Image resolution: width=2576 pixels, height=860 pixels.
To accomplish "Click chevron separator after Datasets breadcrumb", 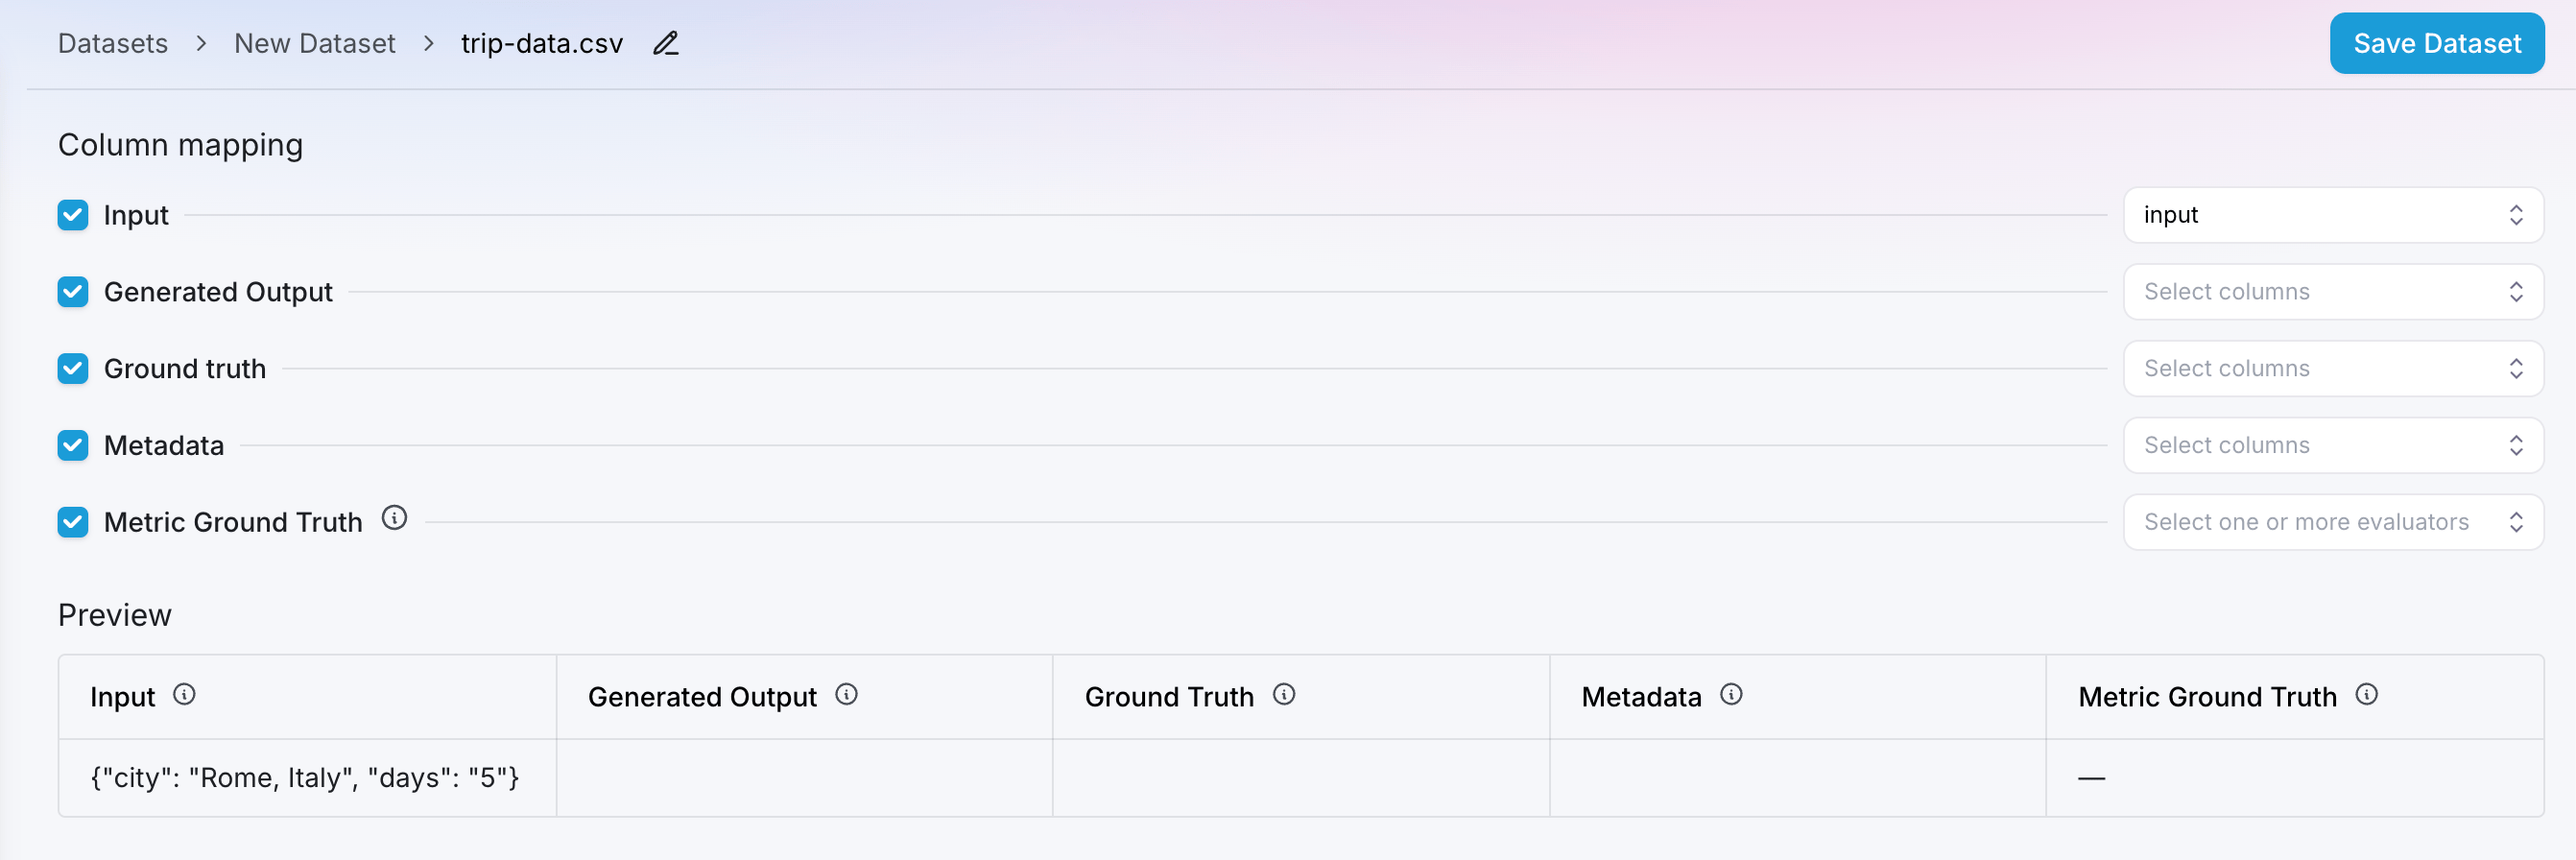I will pos(201,44).
